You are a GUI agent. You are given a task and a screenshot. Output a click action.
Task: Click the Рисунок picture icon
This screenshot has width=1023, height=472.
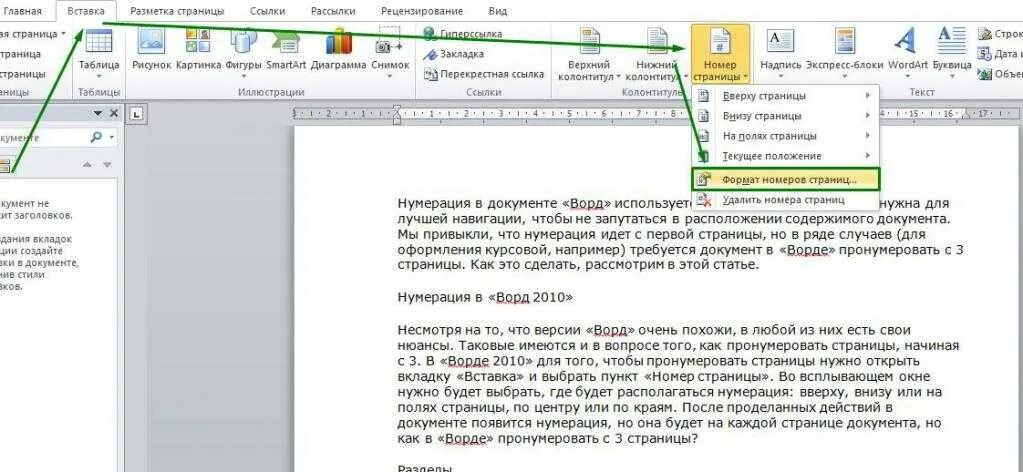point(151,50)
